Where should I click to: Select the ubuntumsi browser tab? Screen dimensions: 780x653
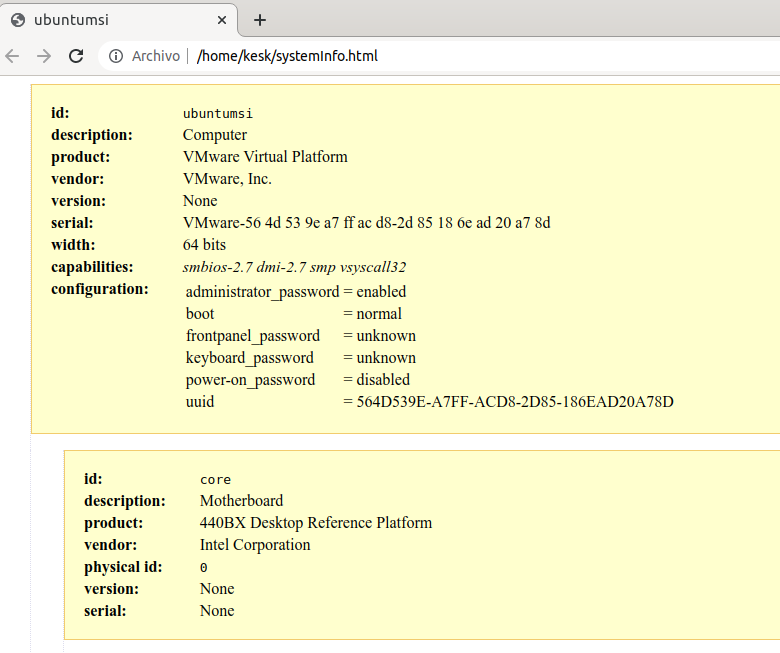coord(119,20)
